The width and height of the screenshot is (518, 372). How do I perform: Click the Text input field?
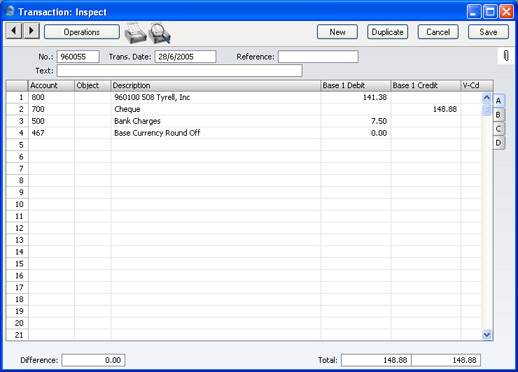pyautogui.click(x=180, y=71)
